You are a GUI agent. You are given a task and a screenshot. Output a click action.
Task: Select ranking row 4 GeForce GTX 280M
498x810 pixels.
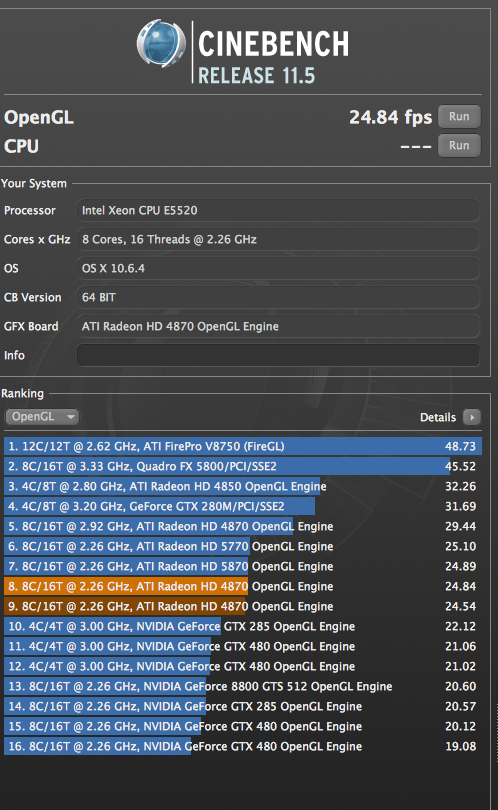[243, 506]
